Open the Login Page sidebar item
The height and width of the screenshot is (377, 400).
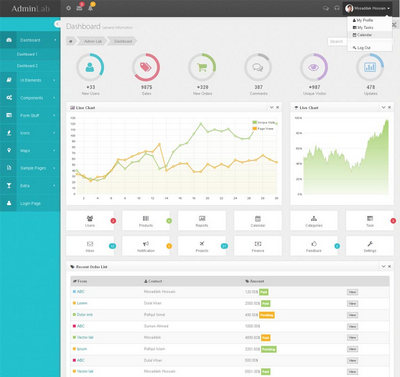[30, 203]
